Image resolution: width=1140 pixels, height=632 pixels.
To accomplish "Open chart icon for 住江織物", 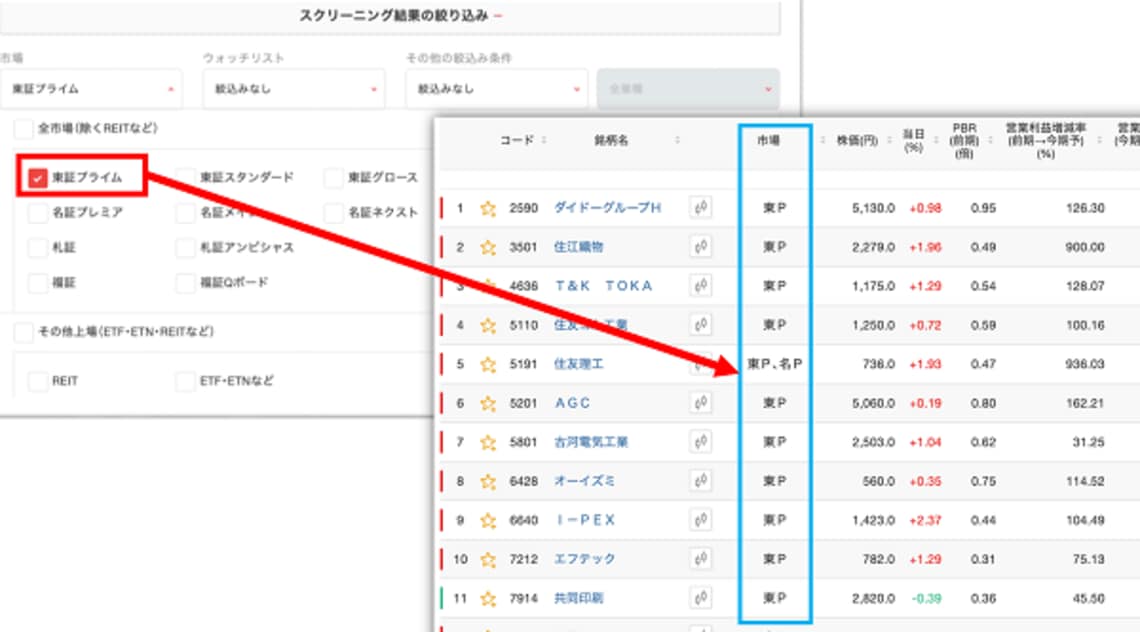I will click(701, 247).
